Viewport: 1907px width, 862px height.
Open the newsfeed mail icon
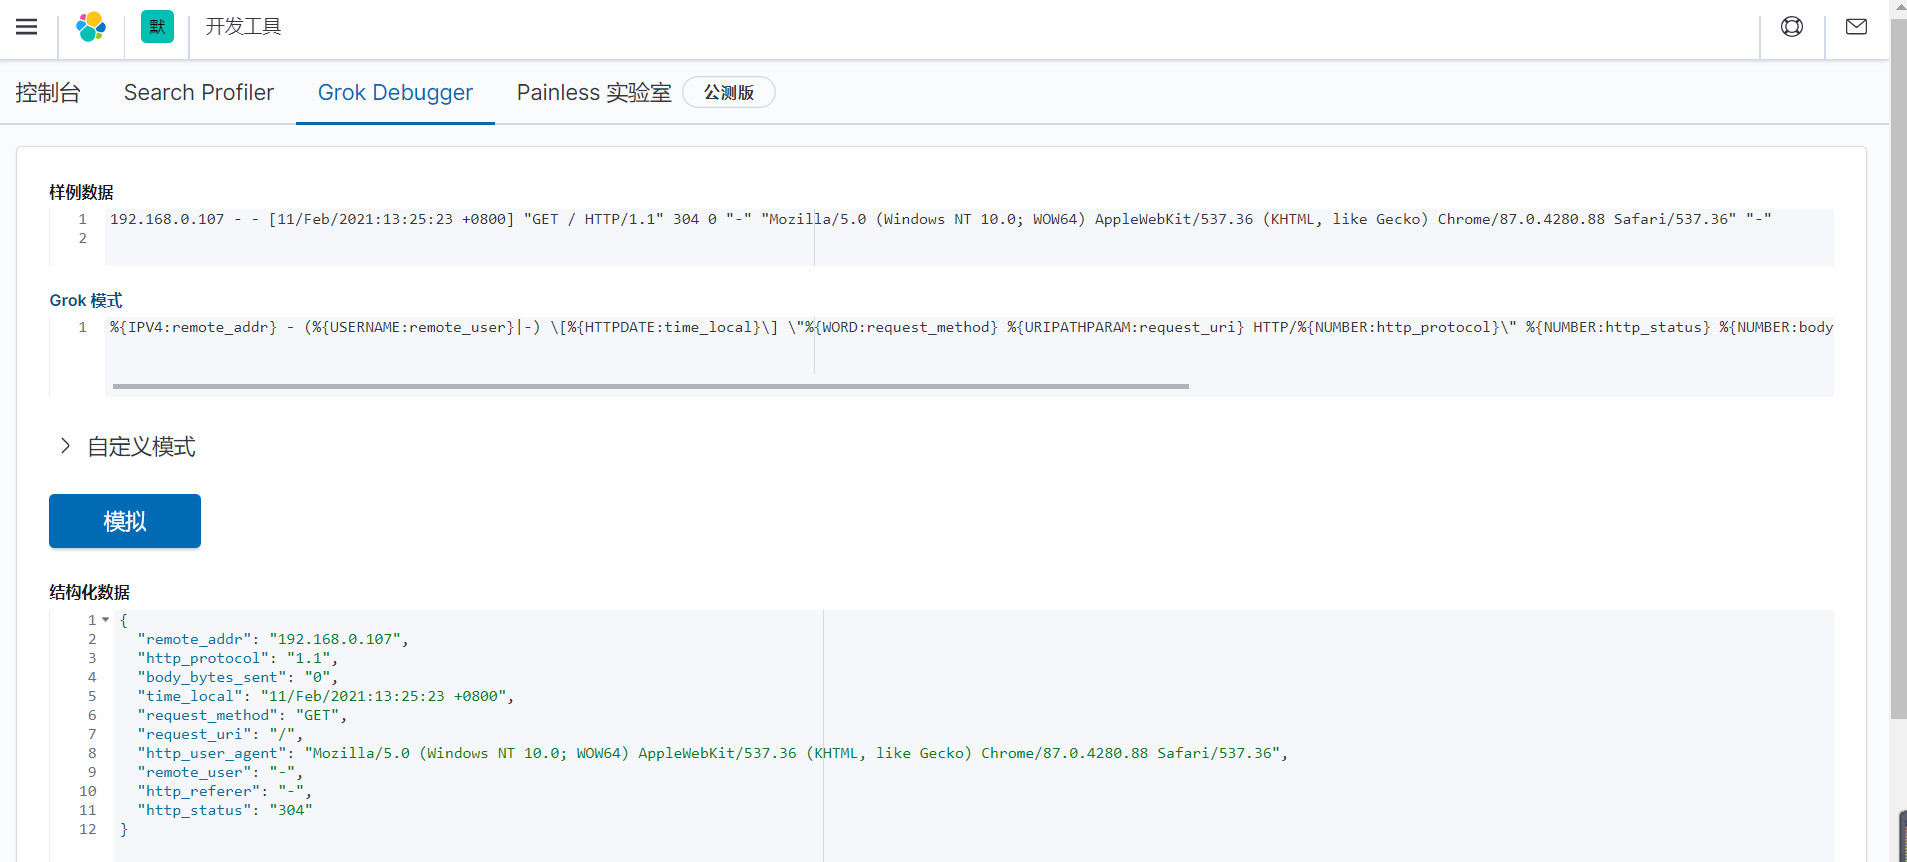pyautogui.click(x=1856, y=27)
